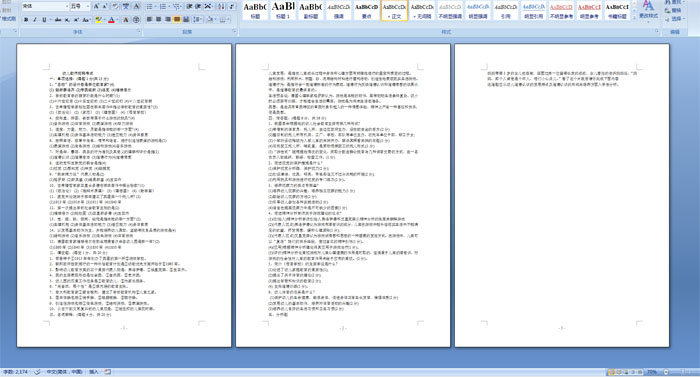Apply the 无间隔 style
The height and width of the screenshot is (377, 700).
[x=422, y=10]
